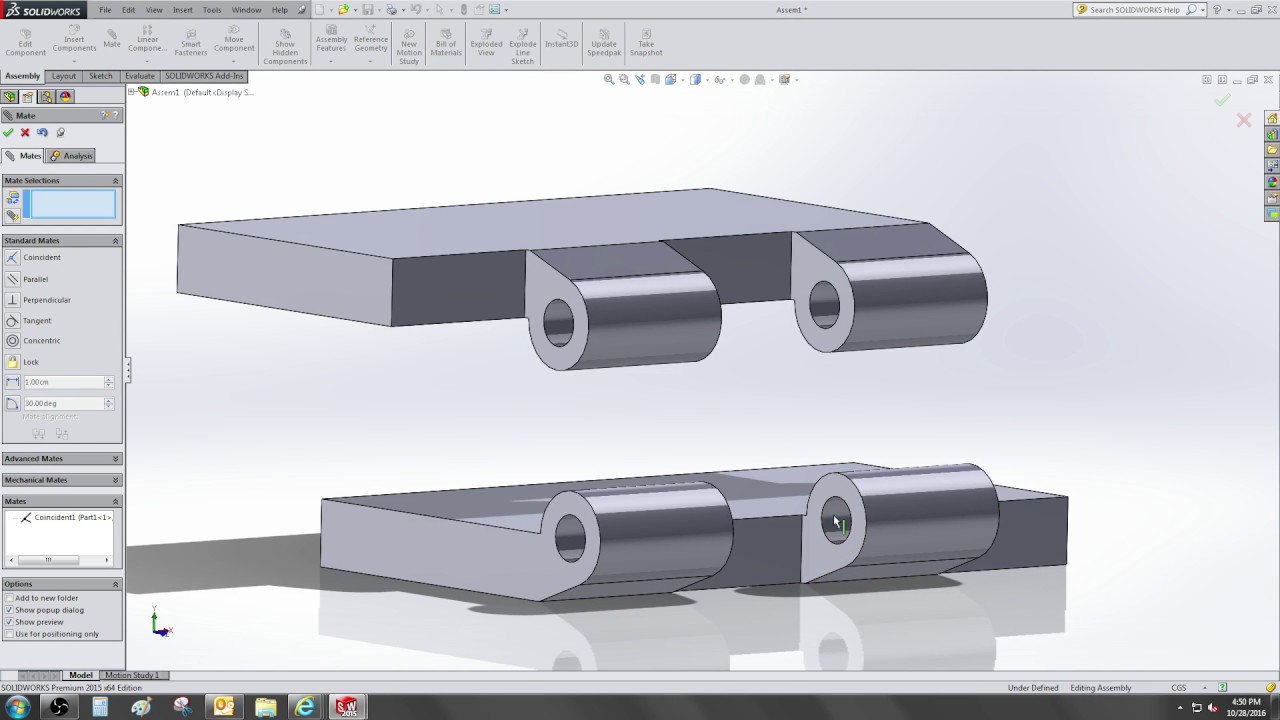Collapse the Mates list section
This screenshot has height=720, width=1280.
tap(115, 502)
